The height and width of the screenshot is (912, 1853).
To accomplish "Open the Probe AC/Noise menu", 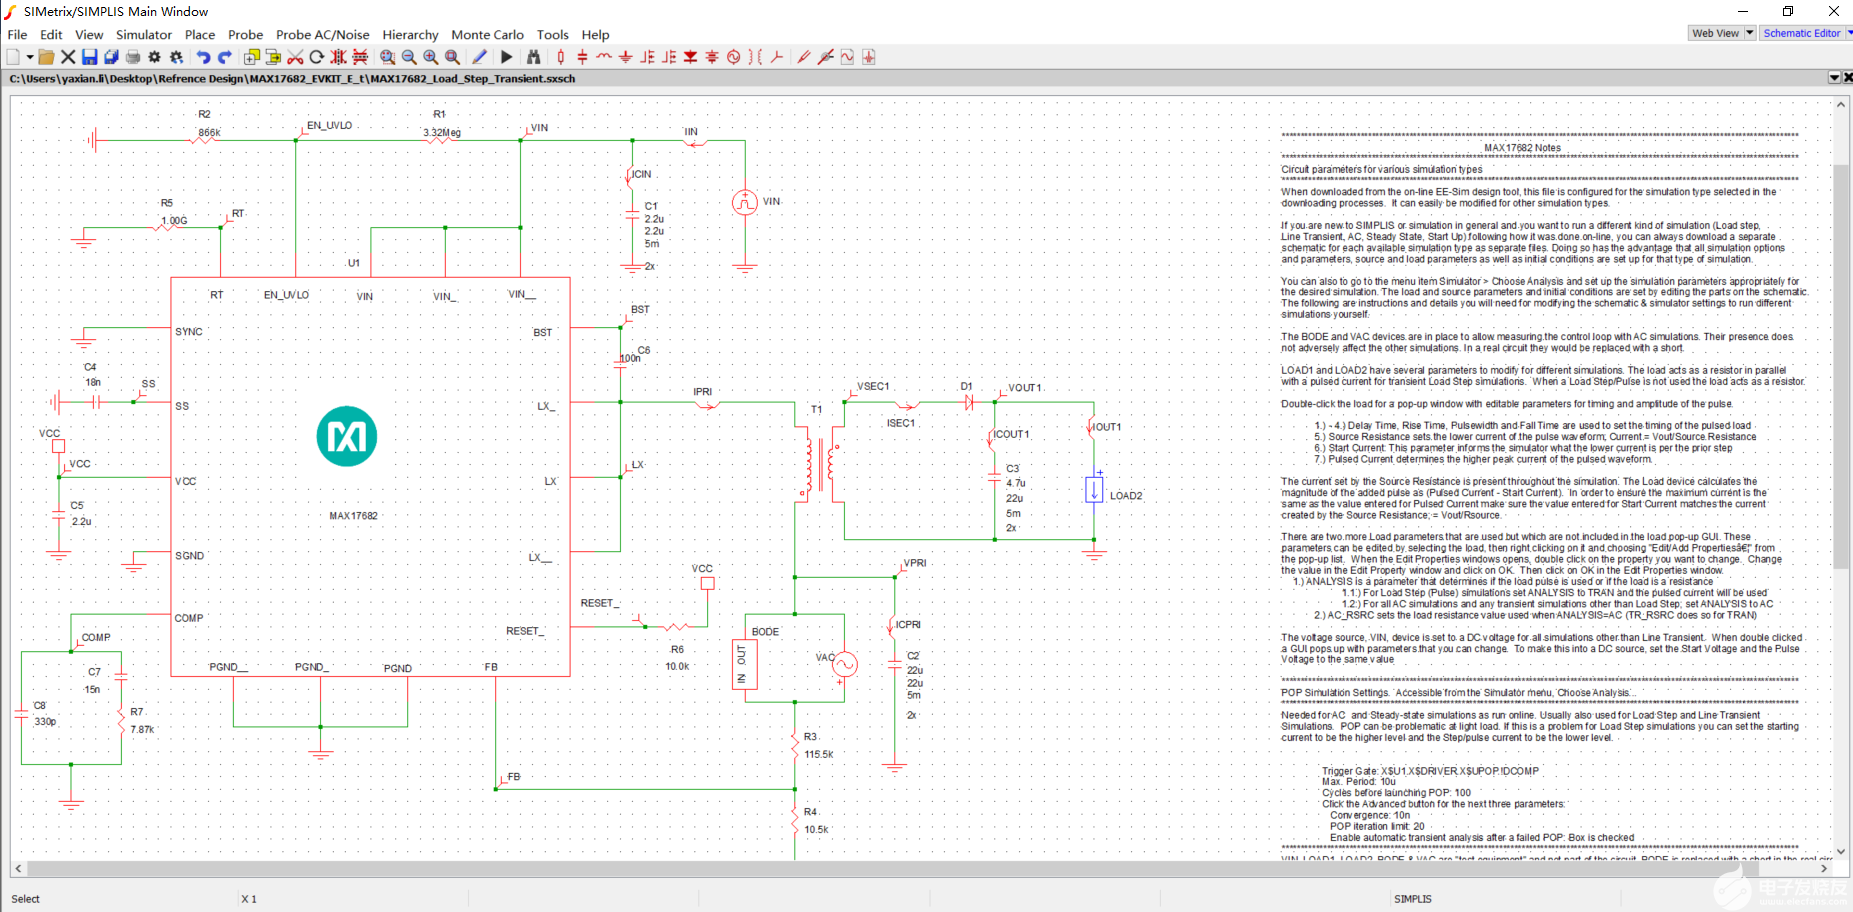I will [x=322, y=34].
